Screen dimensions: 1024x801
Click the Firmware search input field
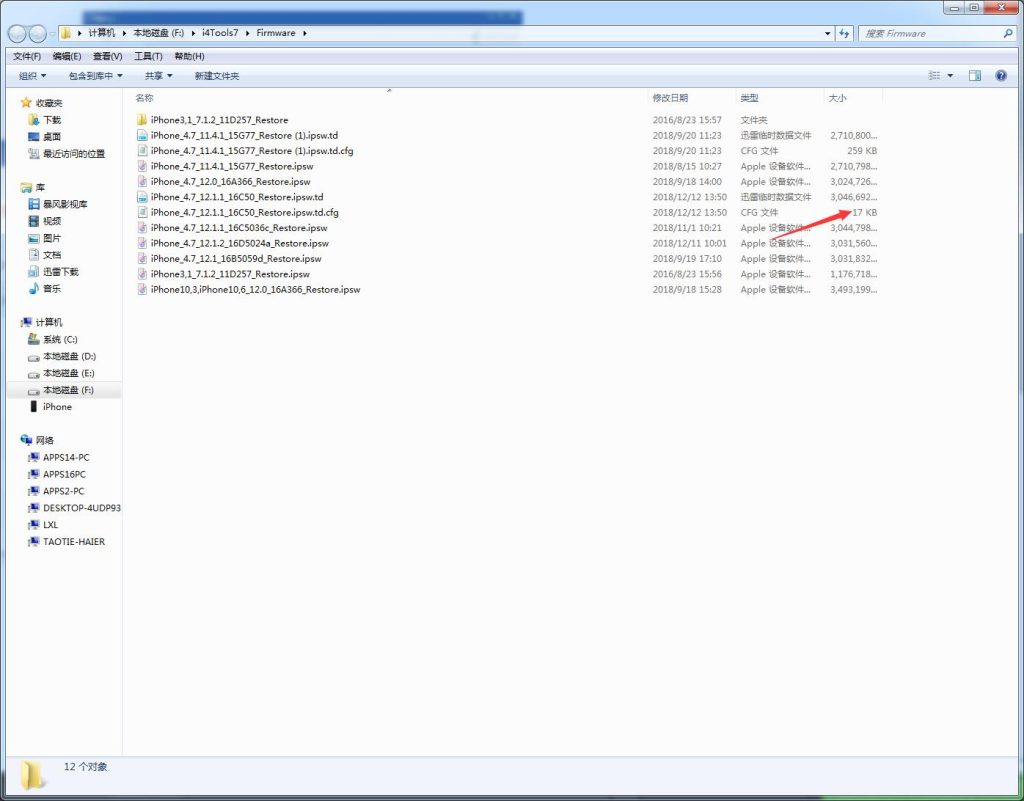click(x=928, y=33)
